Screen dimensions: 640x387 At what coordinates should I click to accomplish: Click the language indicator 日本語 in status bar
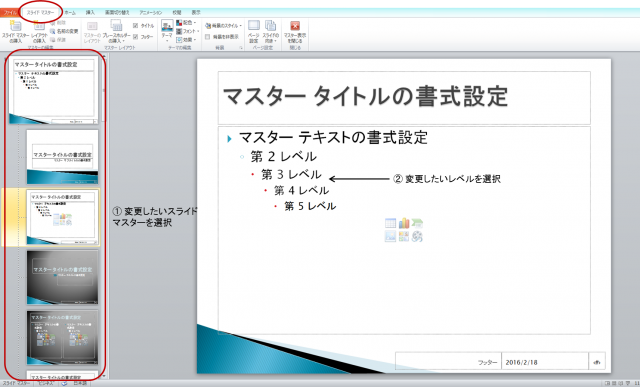(80, 383)
